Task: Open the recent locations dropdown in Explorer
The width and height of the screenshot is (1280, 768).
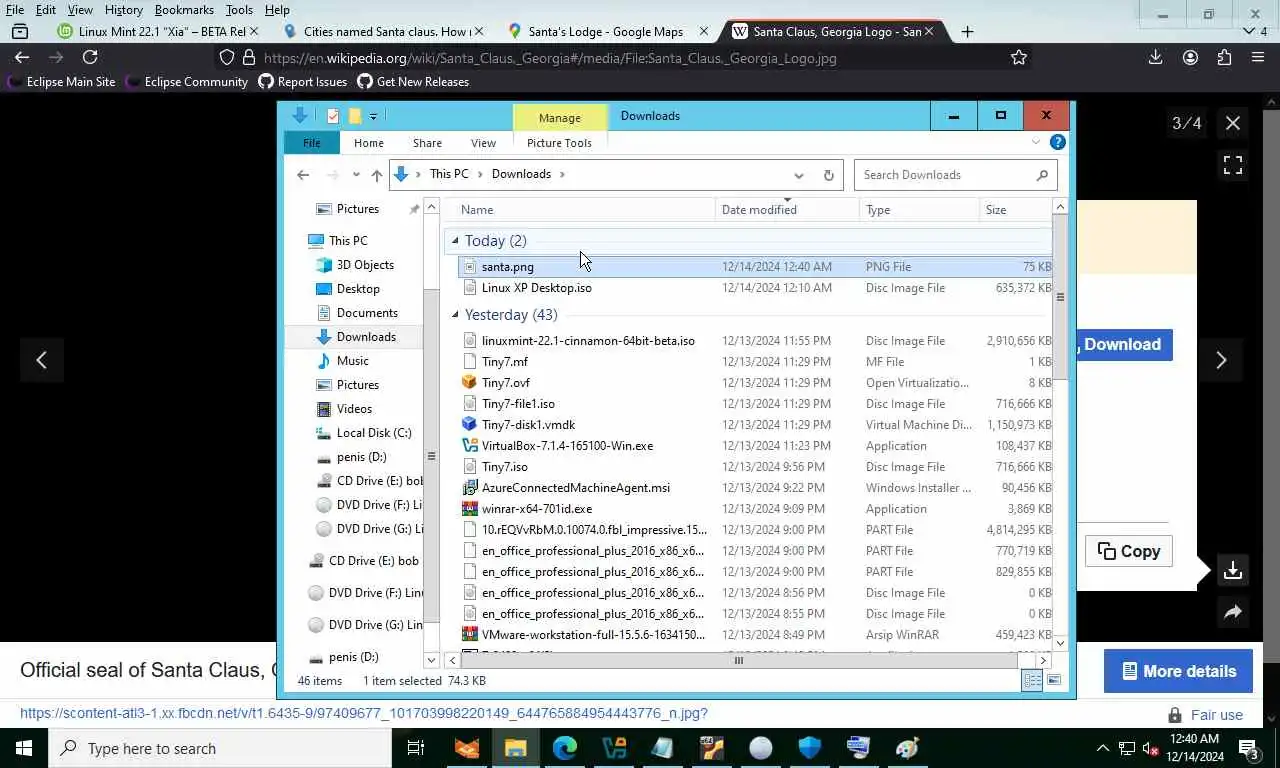Action: tap(356, 175)
